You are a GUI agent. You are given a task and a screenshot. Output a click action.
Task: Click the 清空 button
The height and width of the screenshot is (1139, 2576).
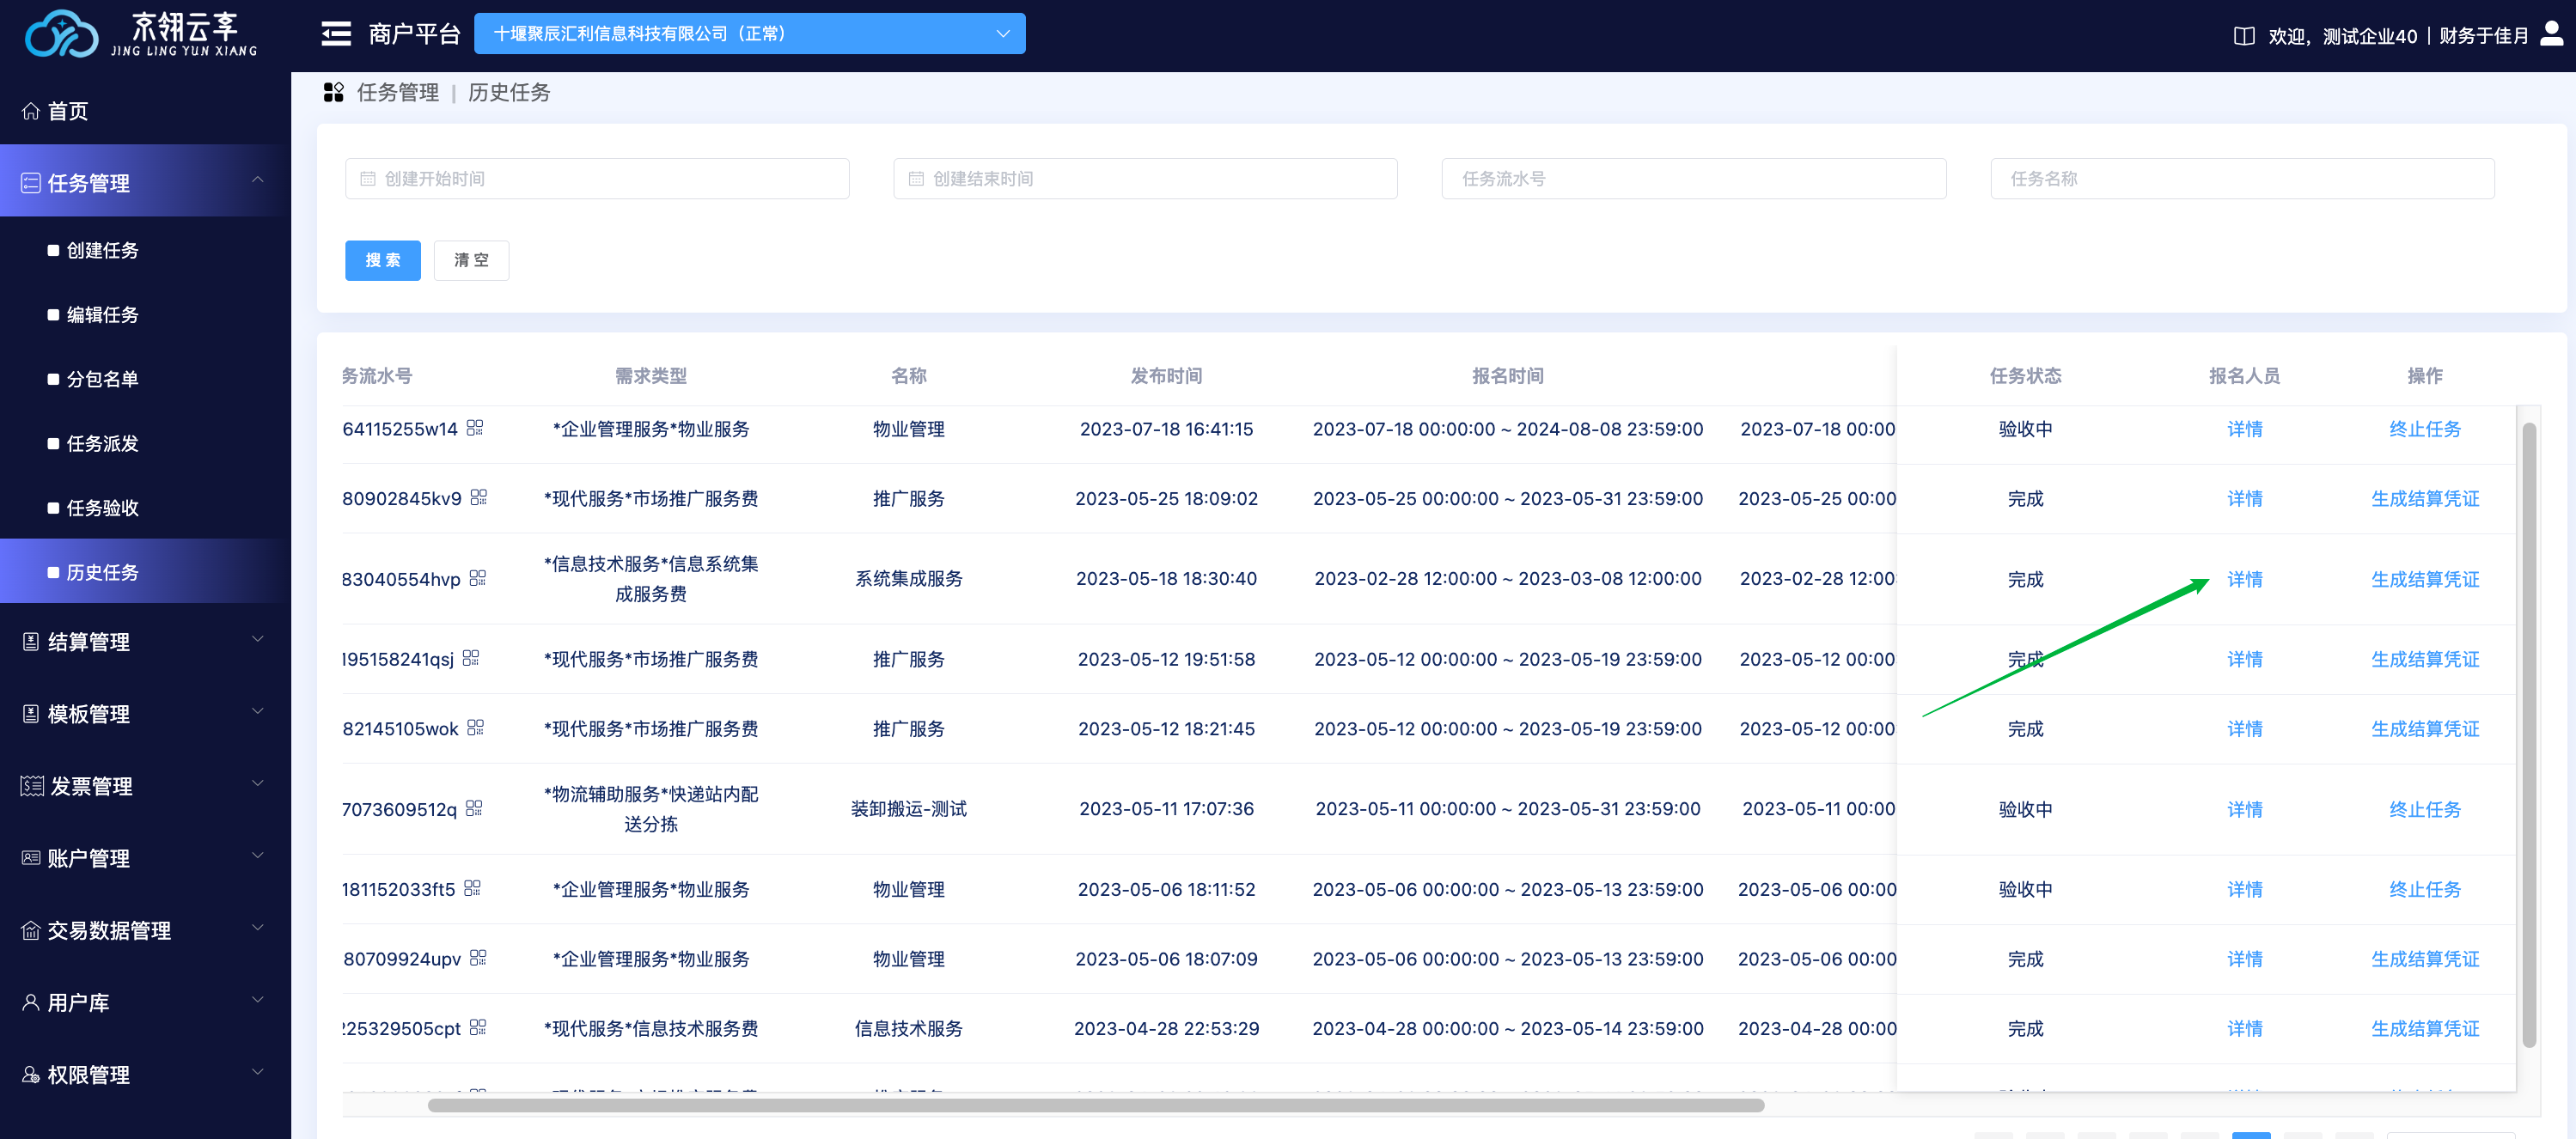click(471, 260)
